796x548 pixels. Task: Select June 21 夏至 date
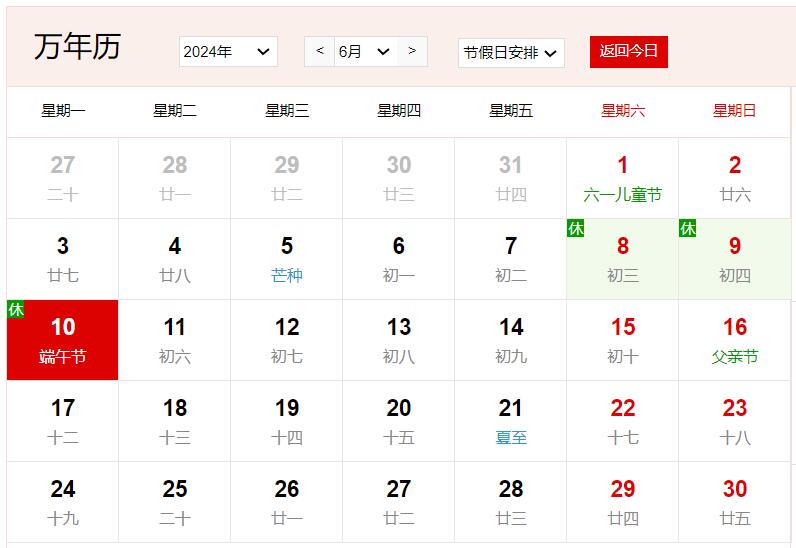coord(511,421)
